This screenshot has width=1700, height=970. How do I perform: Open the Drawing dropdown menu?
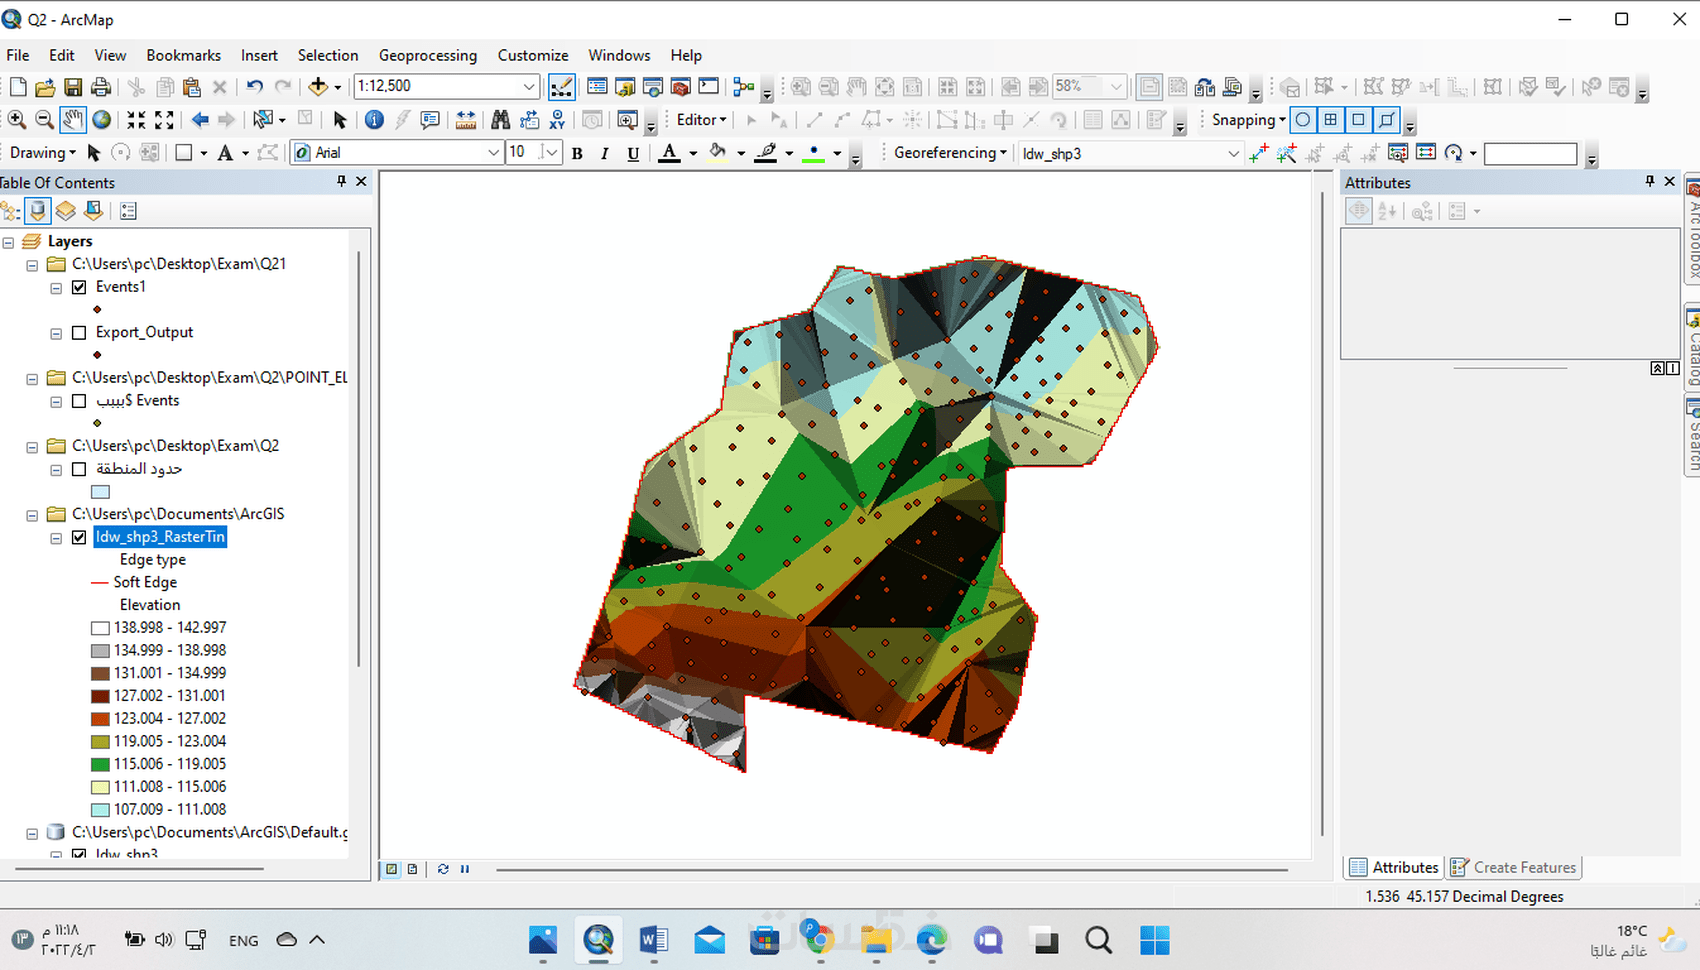point(42,153)
